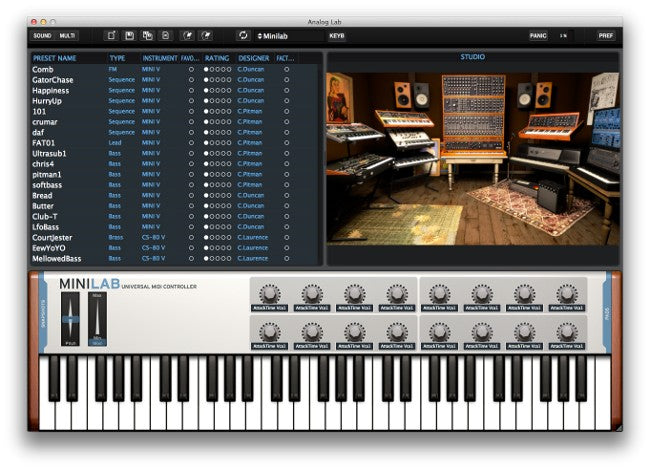Set five-dot rating for crumar preset
Image resolution: width=650 pixels, height=469 pixels.
229,122
